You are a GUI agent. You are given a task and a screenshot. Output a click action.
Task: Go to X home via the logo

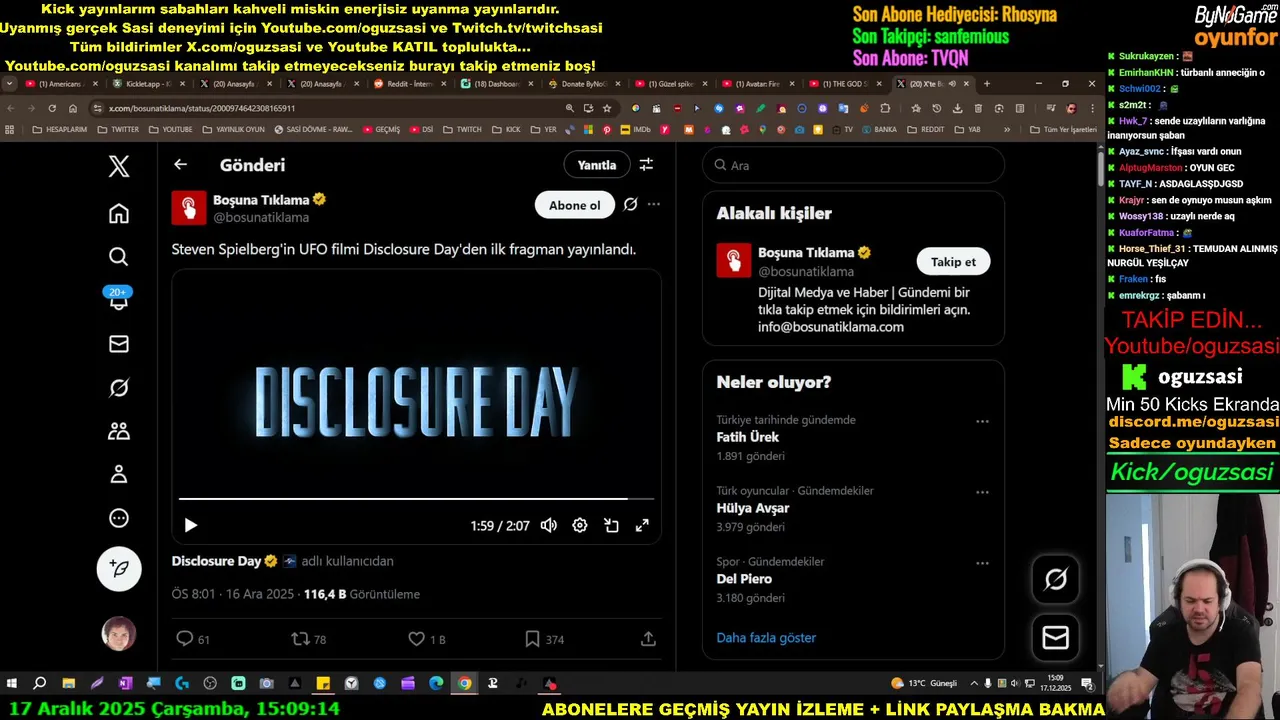click(119, 166)
